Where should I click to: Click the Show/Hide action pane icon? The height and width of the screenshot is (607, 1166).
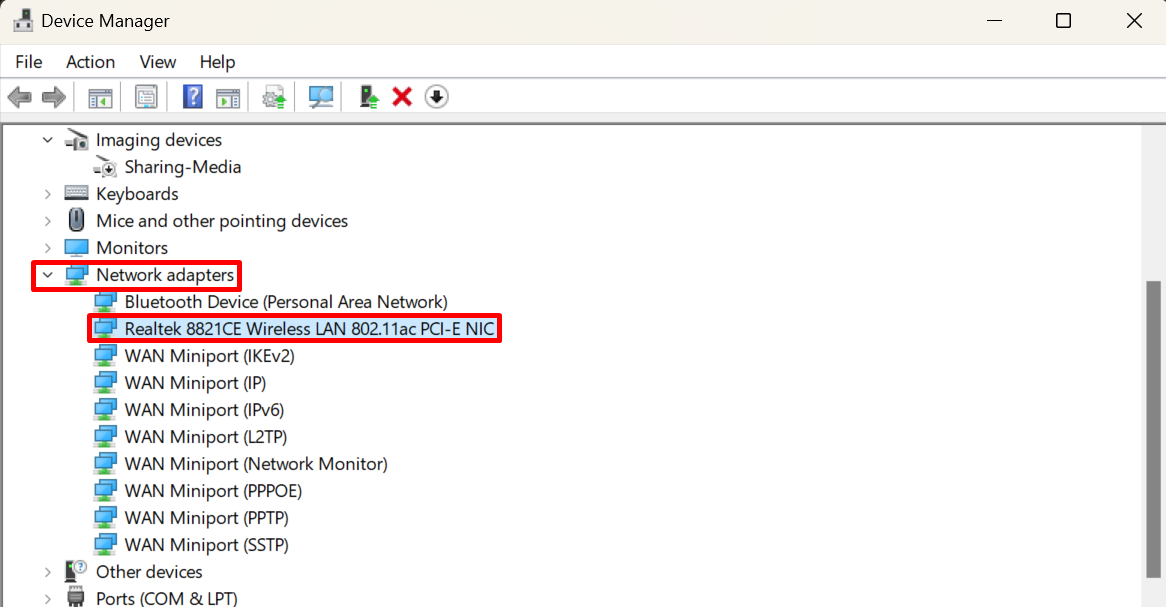(227, 96)
